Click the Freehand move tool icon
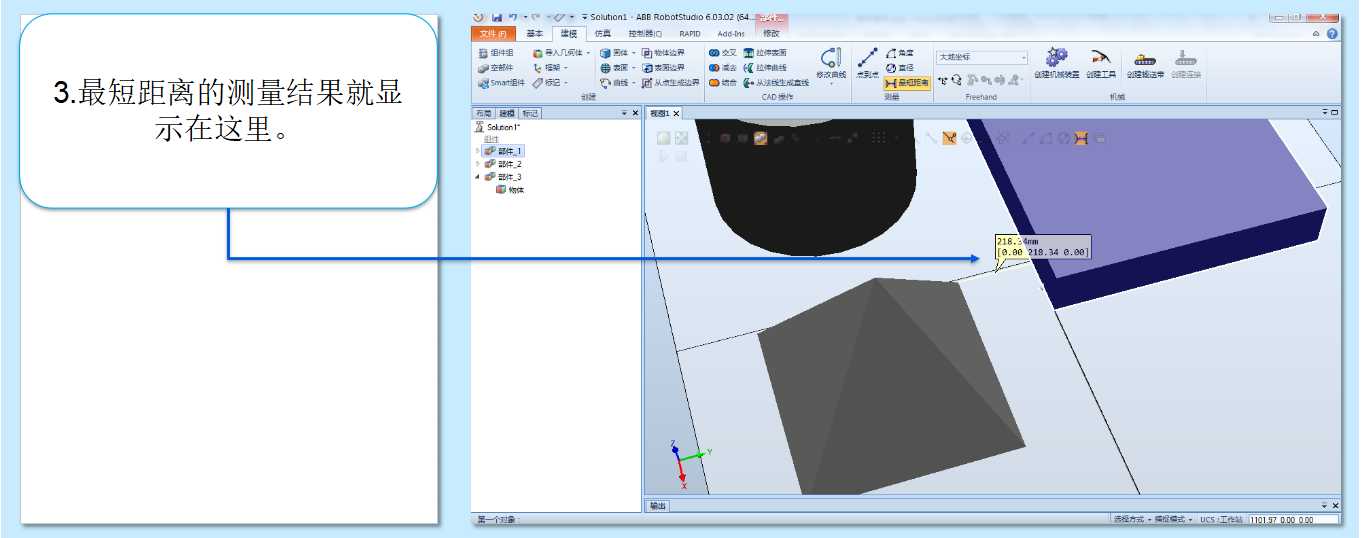Image resolution: width=1361 pixels, height=538 pixels. (943, 79)
